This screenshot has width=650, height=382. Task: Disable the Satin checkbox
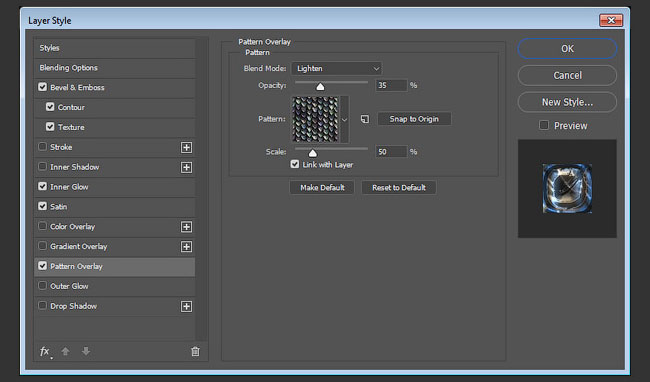[x=42, y=206]
